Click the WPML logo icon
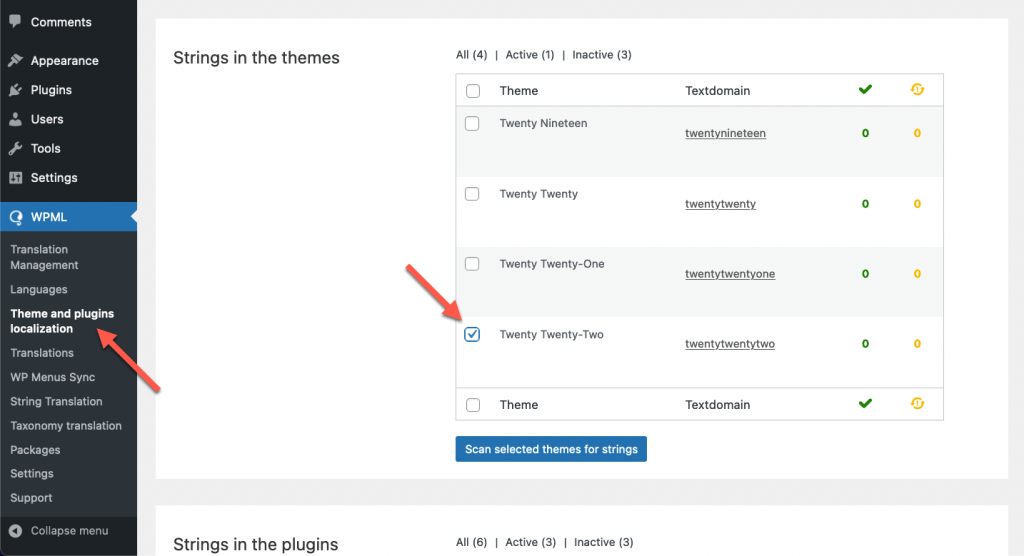The image size is (1024, 556). tap(16, 216)
